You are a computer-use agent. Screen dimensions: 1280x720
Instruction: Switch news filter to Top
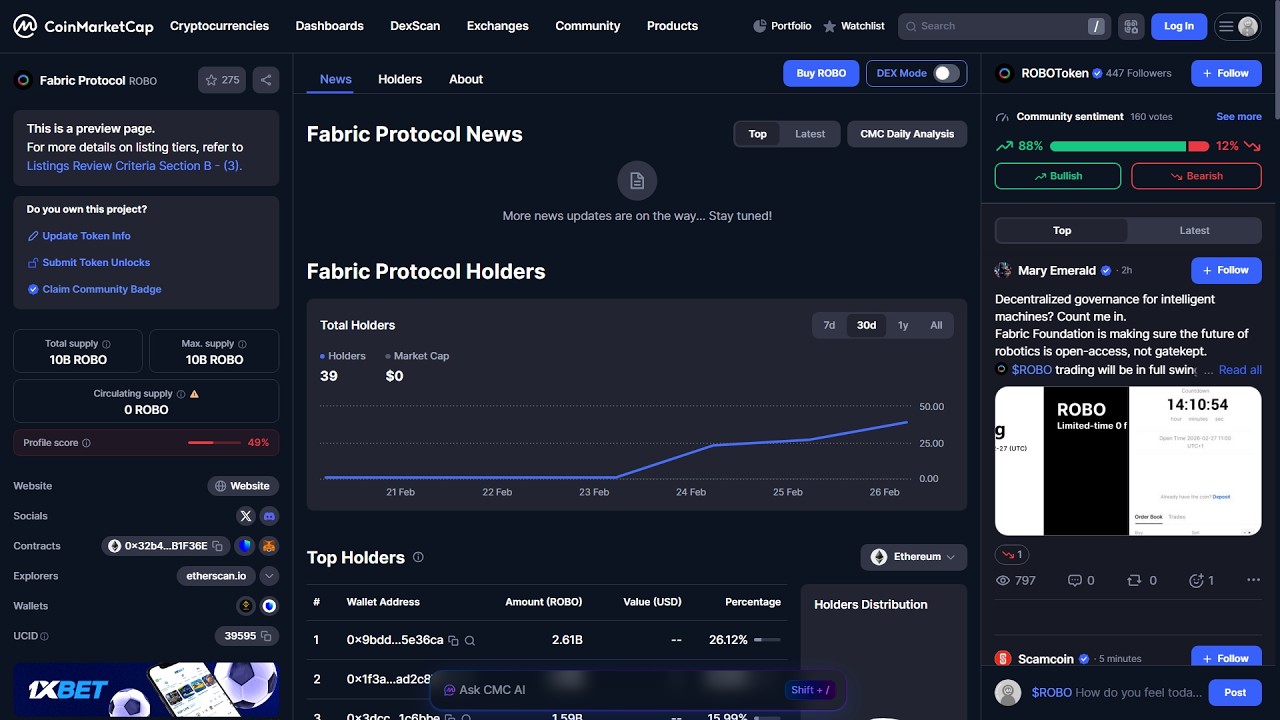758,134
